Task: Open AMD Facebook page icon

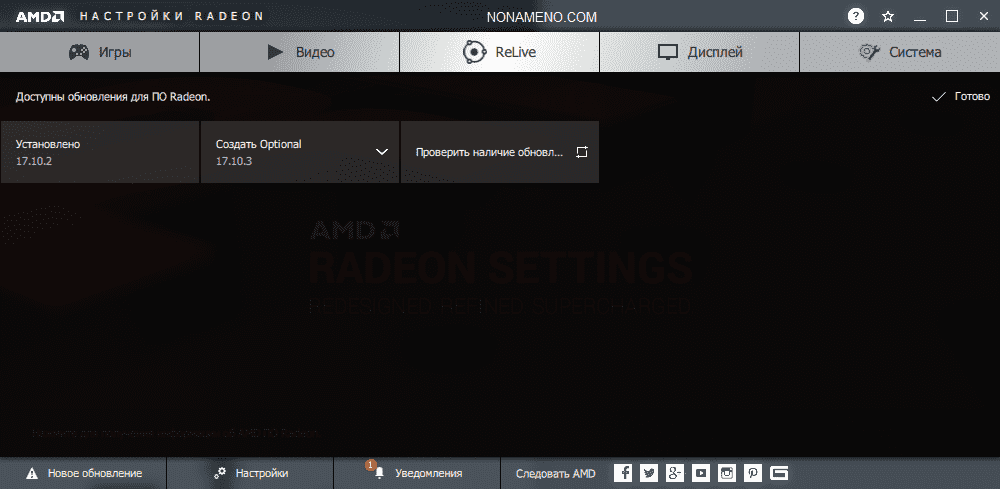Action: (x=623, y=473)
